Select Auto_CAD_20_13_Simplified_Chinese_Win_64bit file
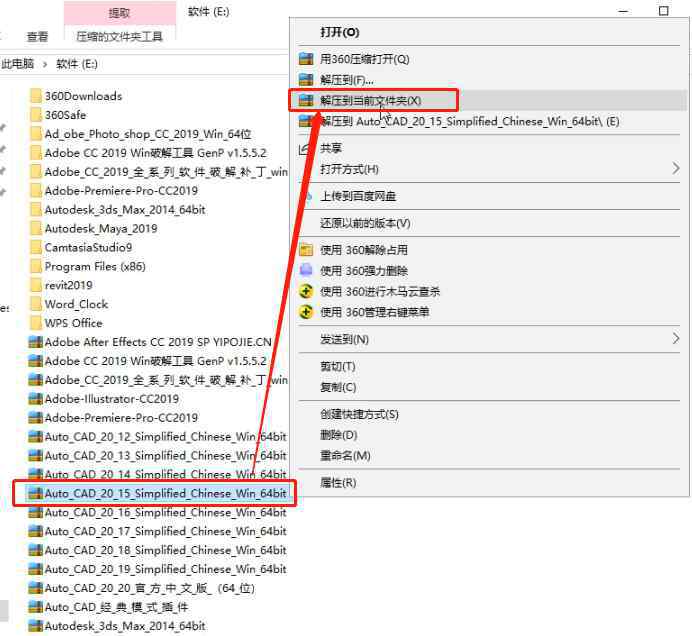 [x=165, y=455]
